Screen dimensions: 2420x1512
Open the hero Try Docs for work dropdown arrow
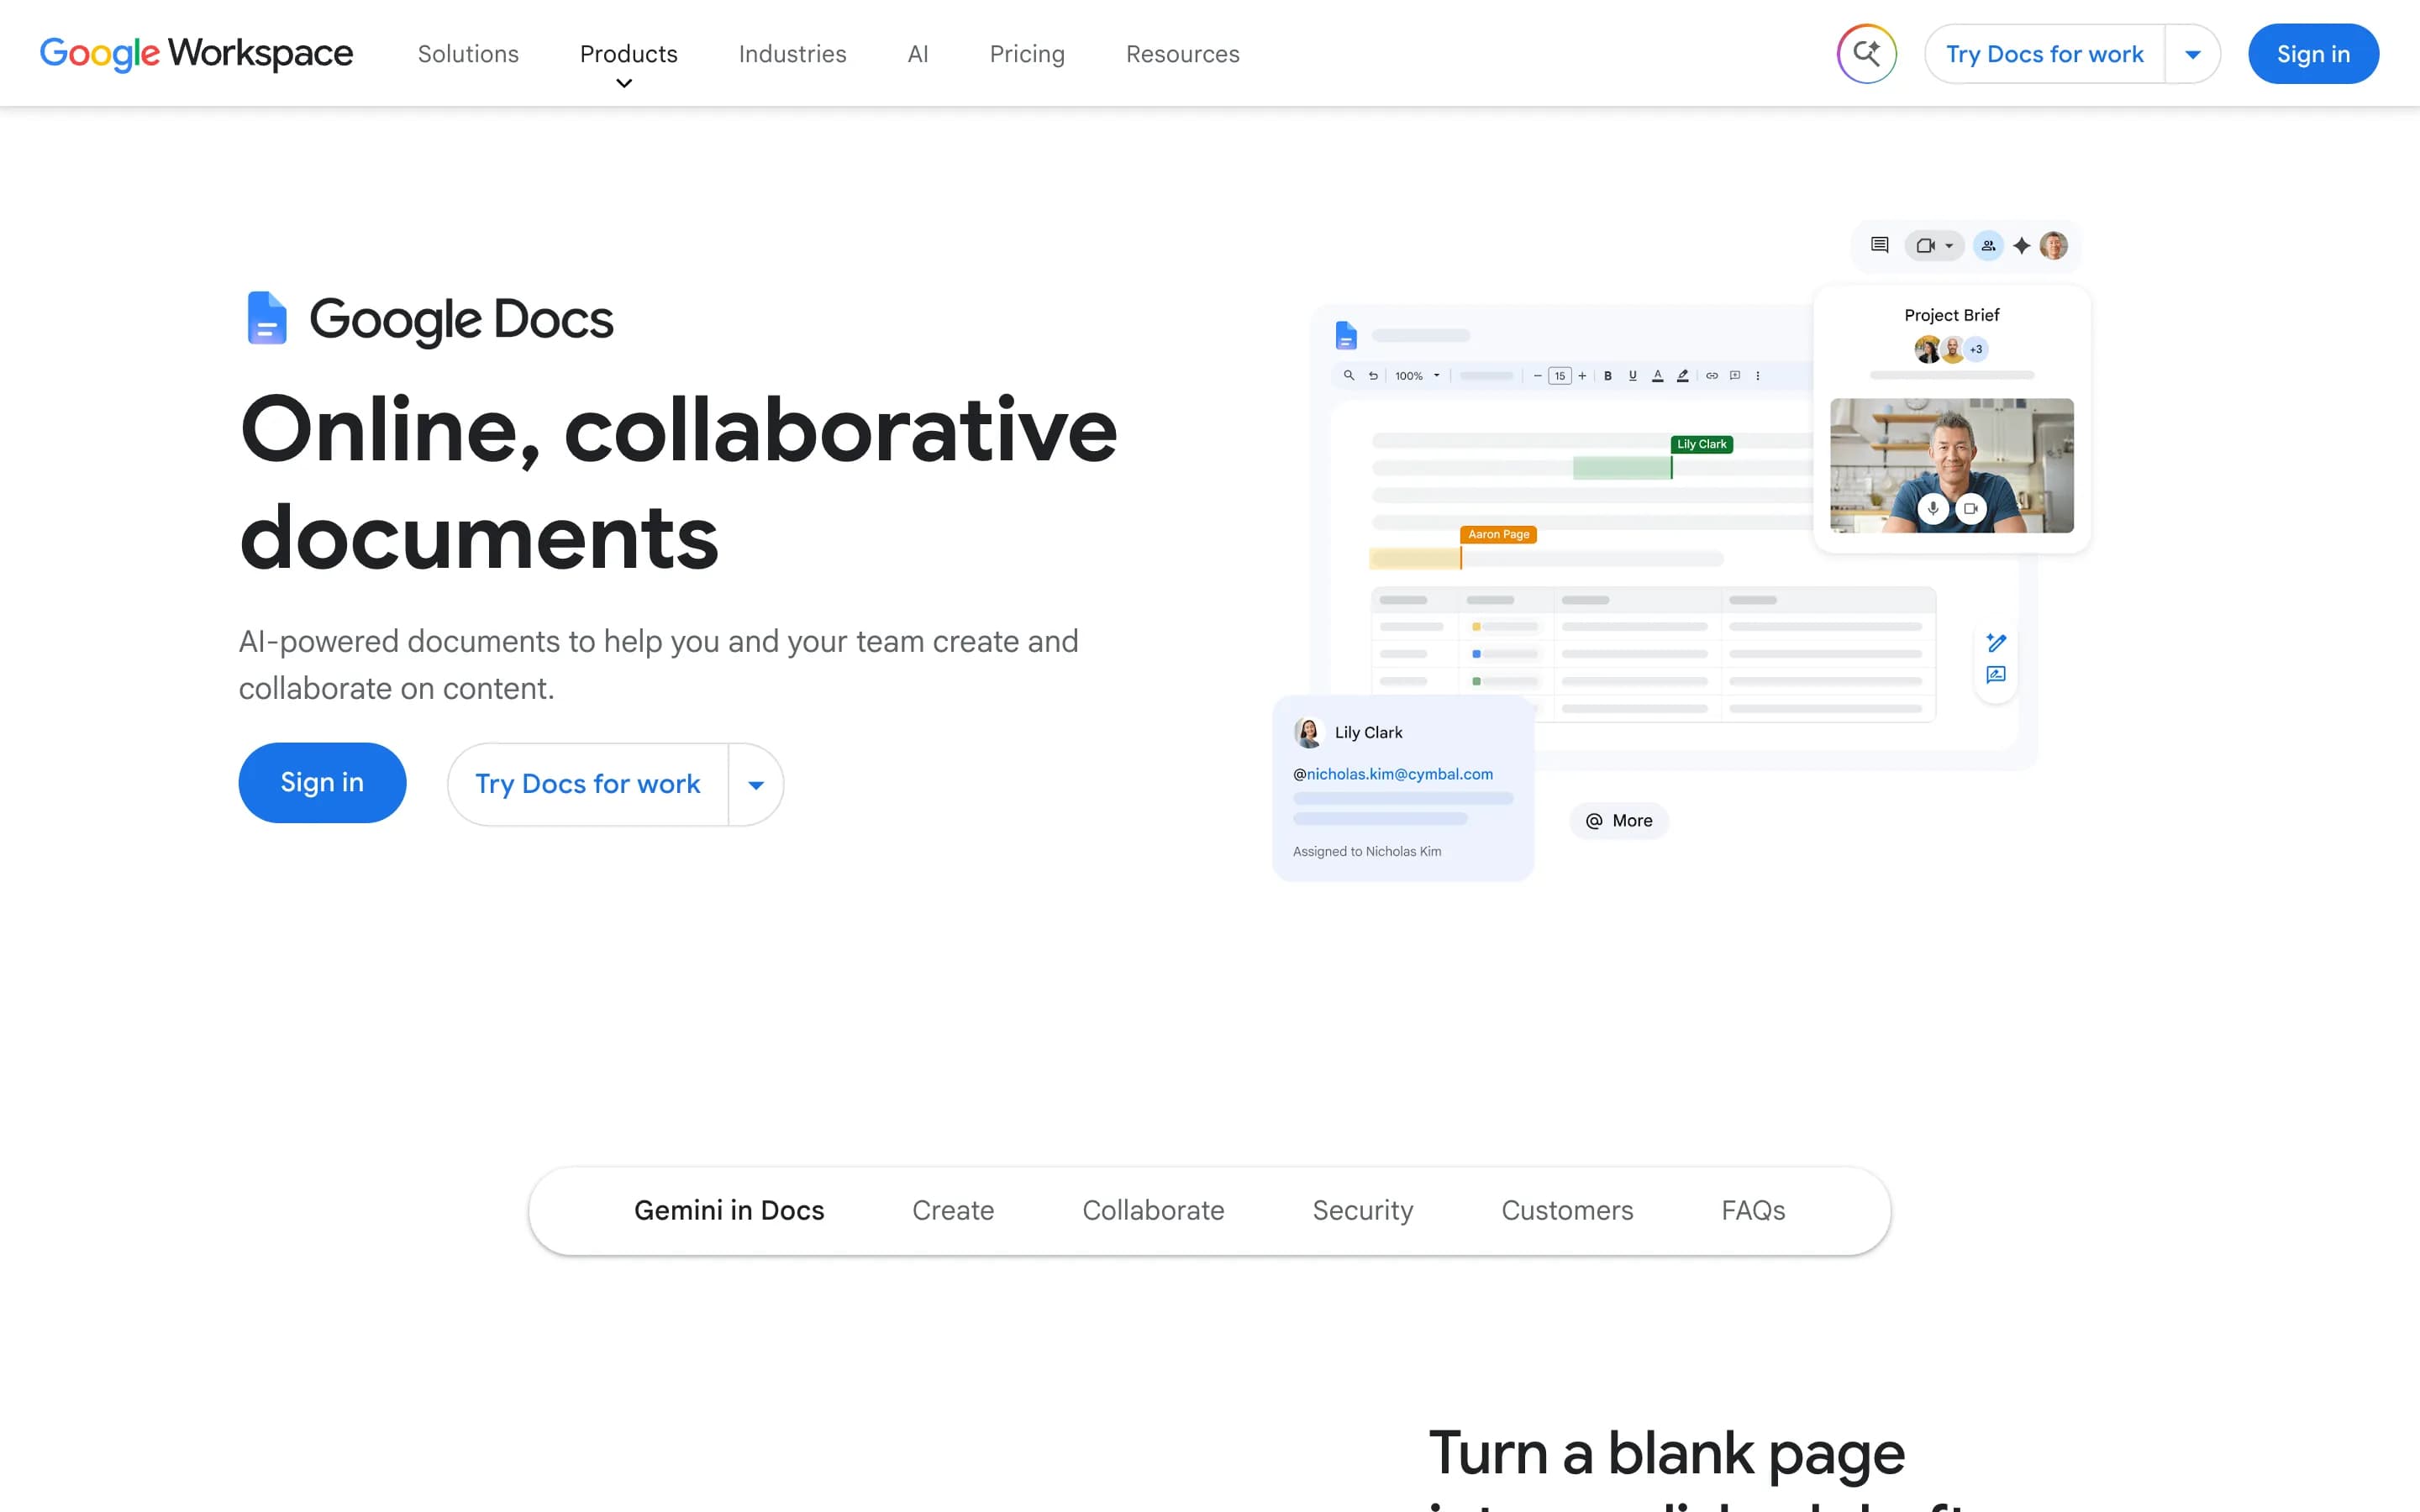click(x=756, y=785)
